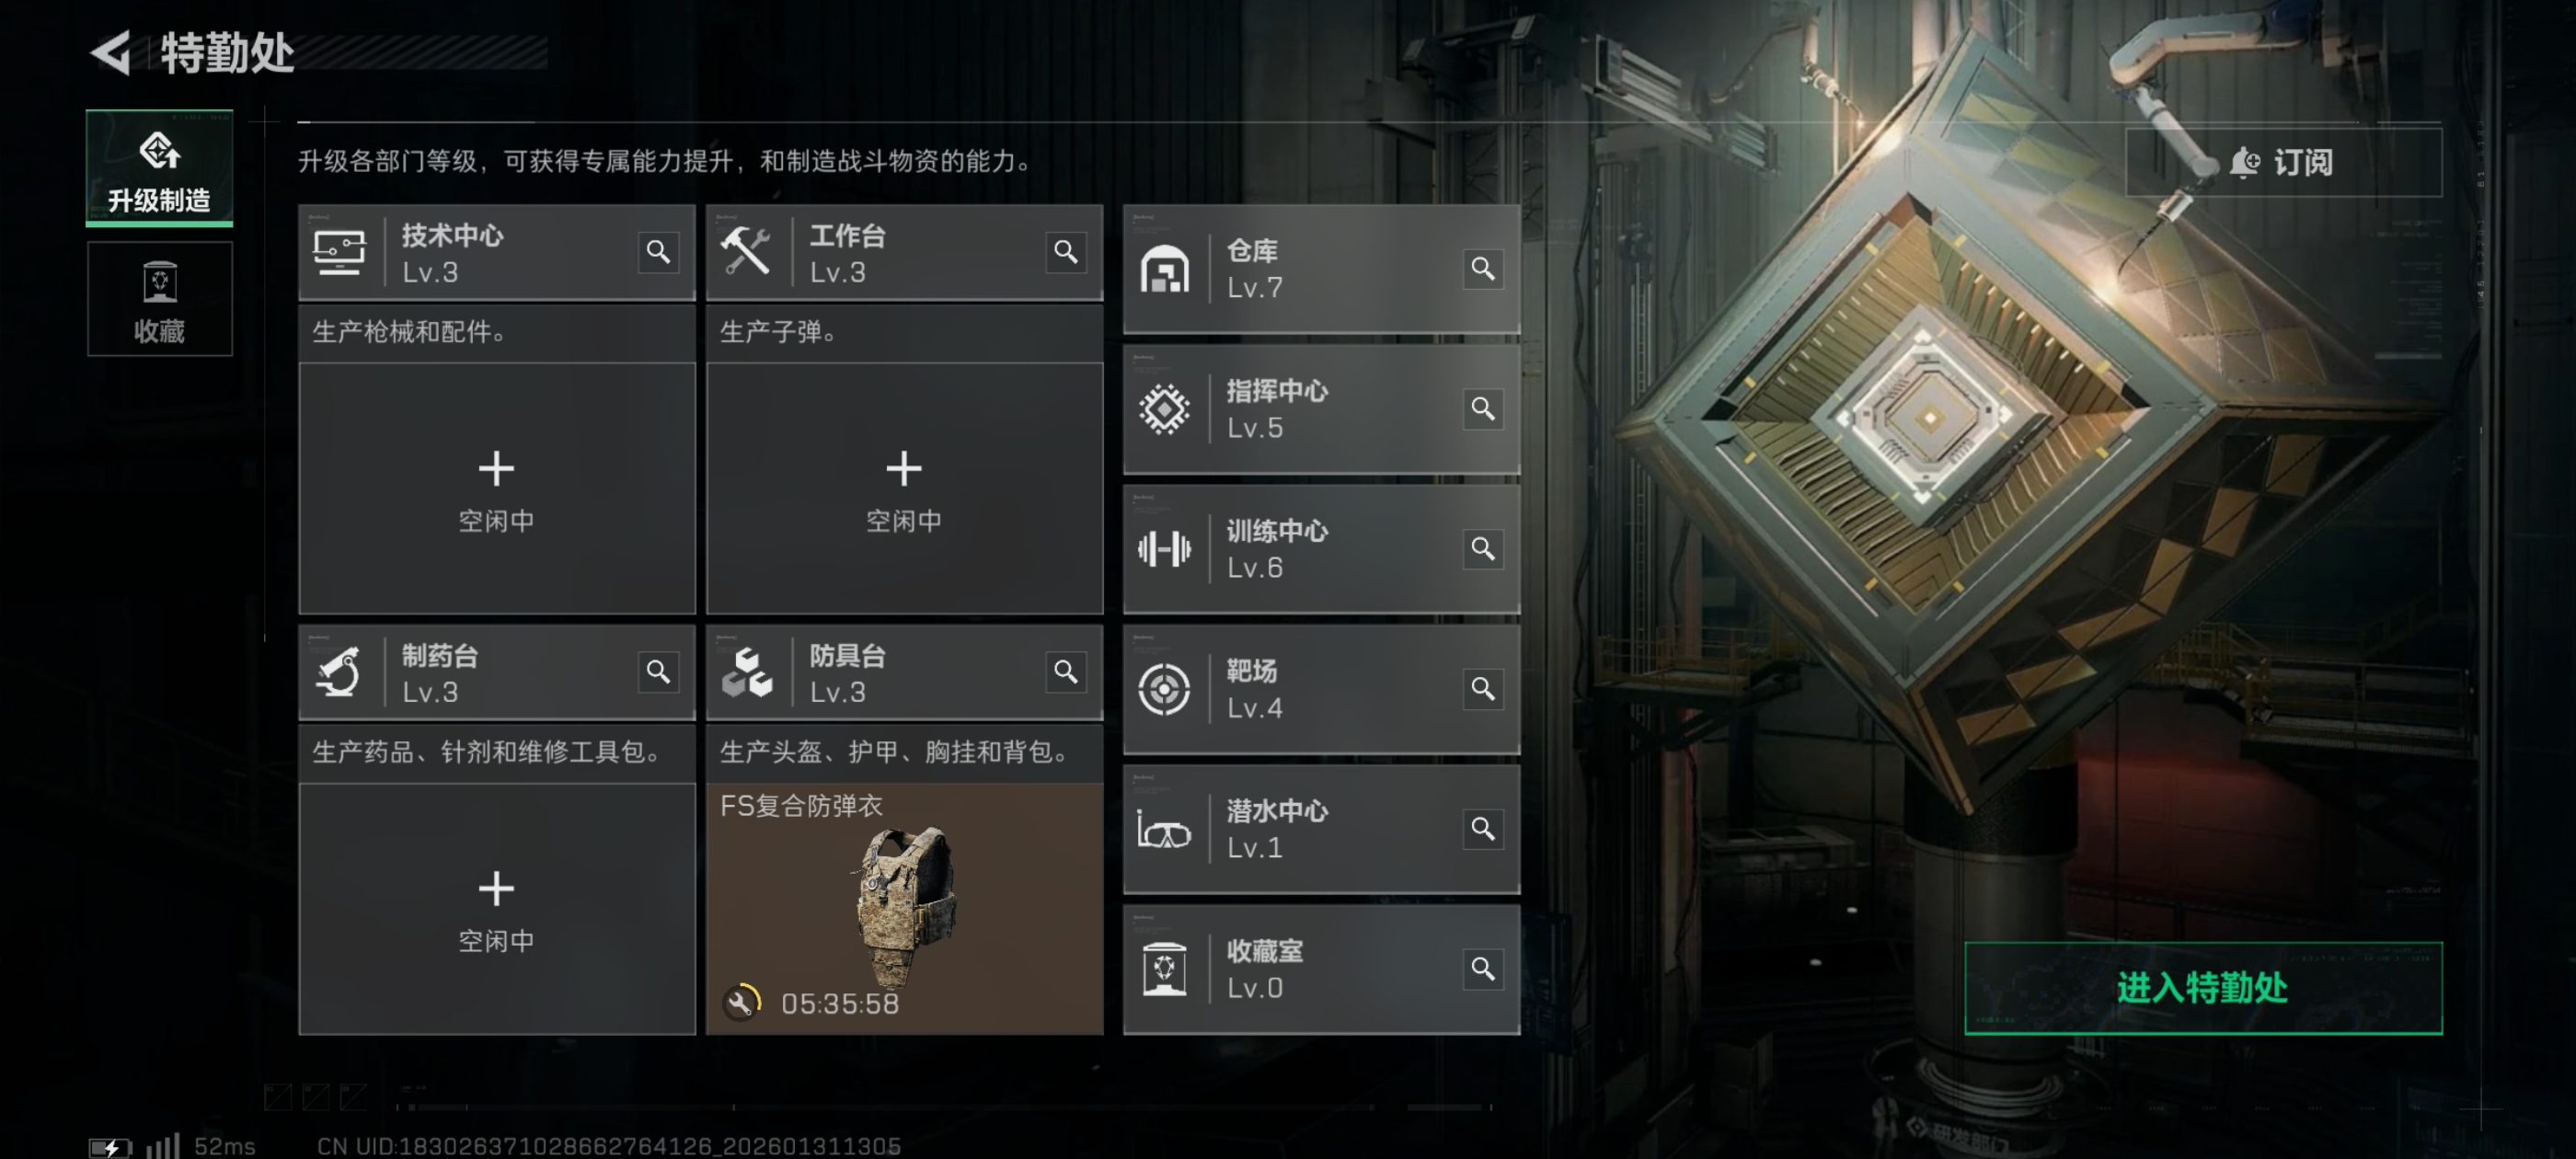
Task: Click magnifier icon for 指挥中心
Action: point(1483,408)
